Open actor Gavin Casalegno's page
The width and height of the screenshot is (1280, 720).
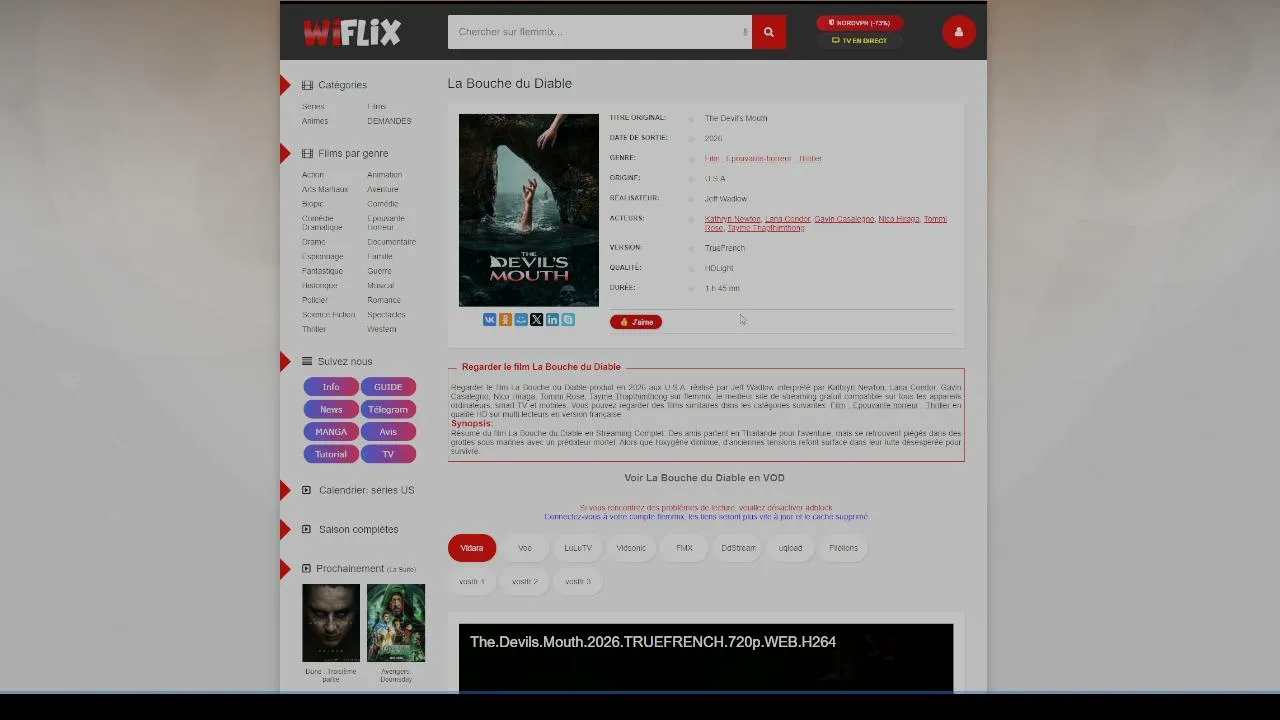844,219
